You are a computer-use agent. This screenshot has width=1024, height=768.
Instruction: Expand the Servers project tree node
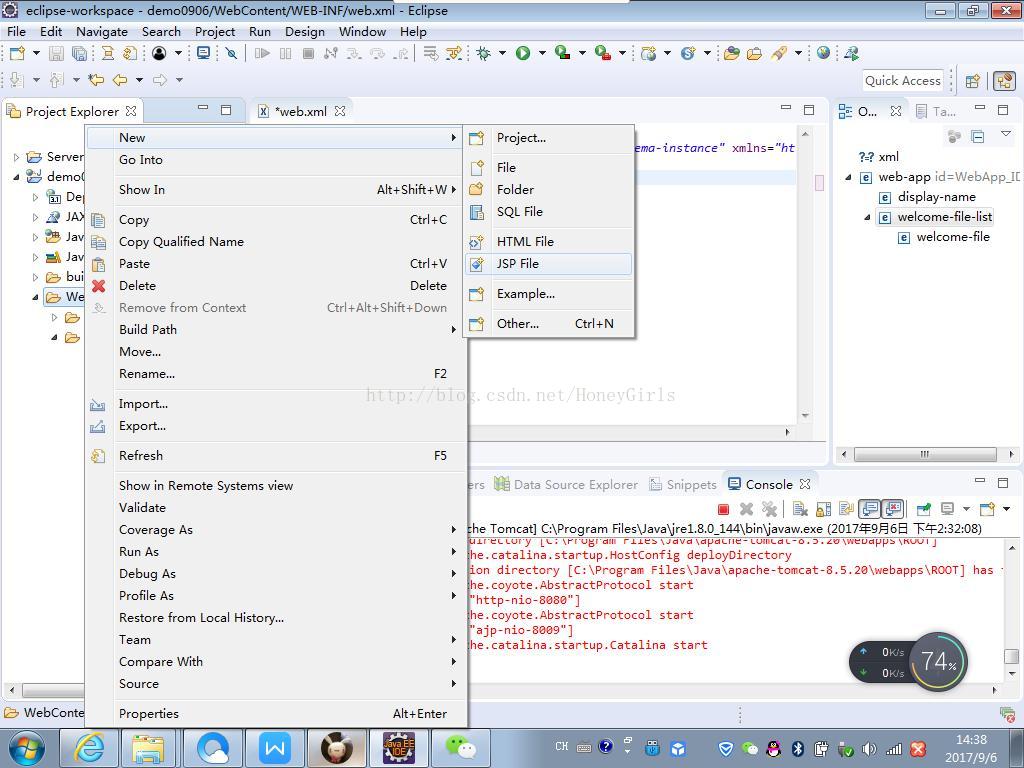(17, 157)
